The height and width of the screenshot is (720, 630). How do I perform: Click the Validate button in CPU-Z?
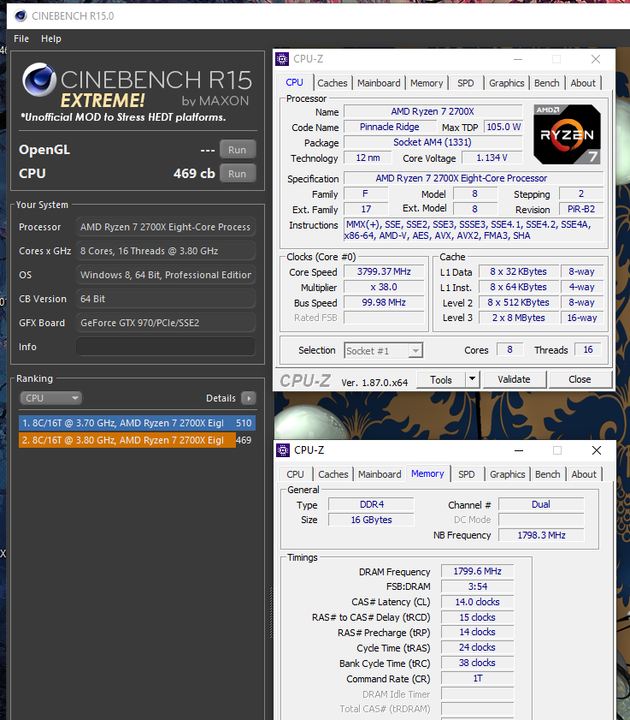coord(514,380)
